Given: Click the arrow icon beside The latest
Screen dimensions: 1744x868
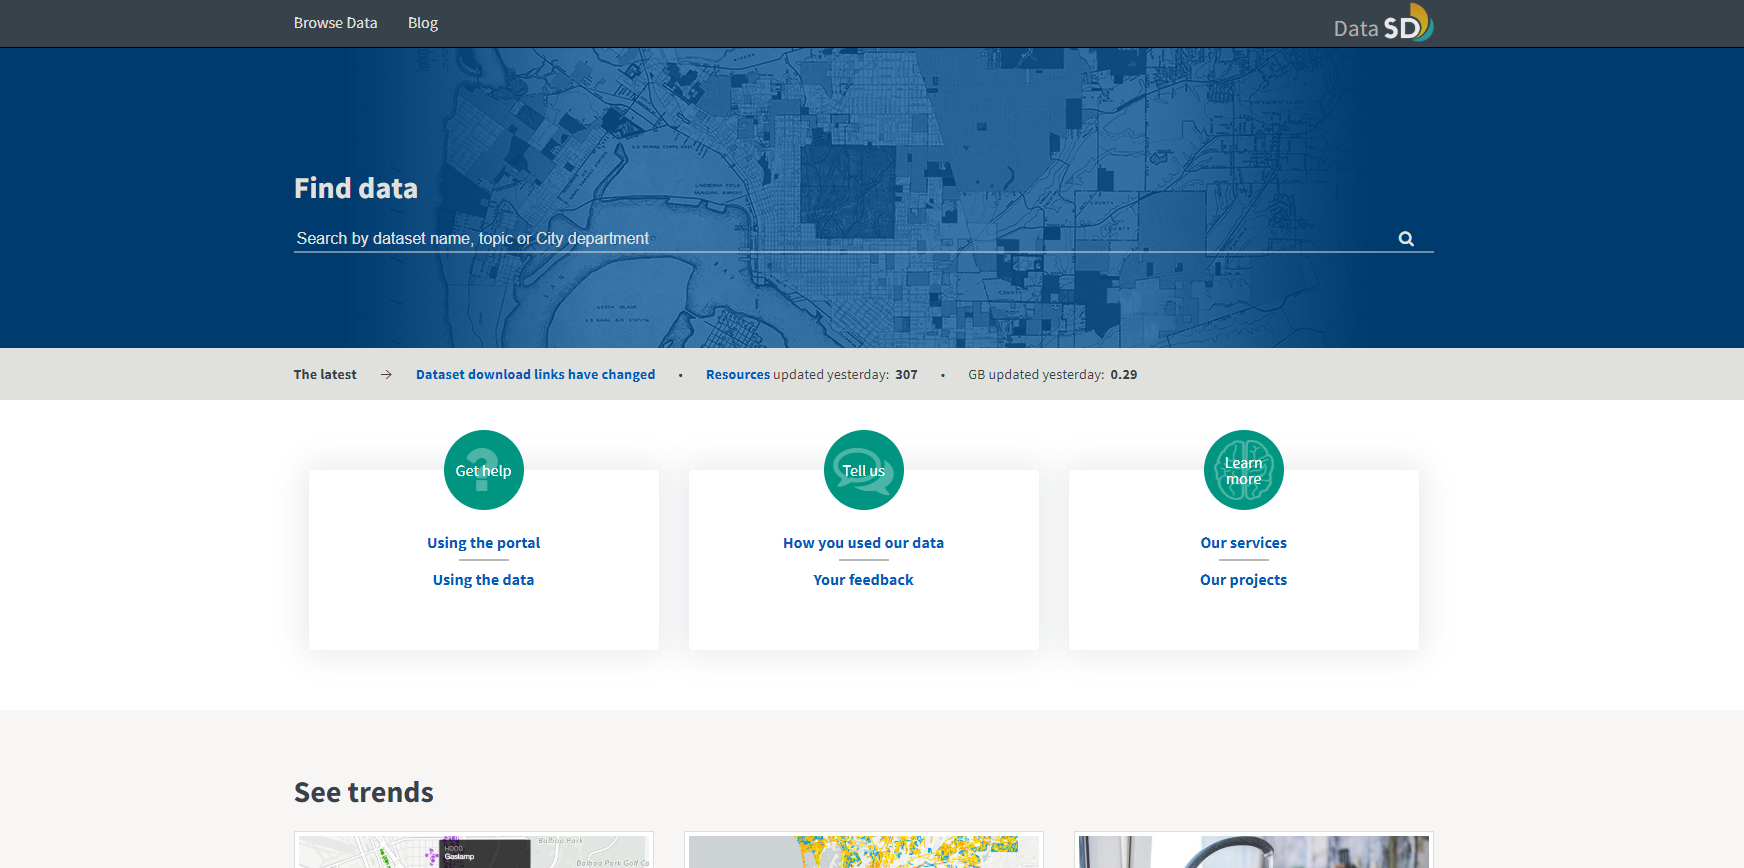Looking at the screenshot, I should tap(386, 375).
